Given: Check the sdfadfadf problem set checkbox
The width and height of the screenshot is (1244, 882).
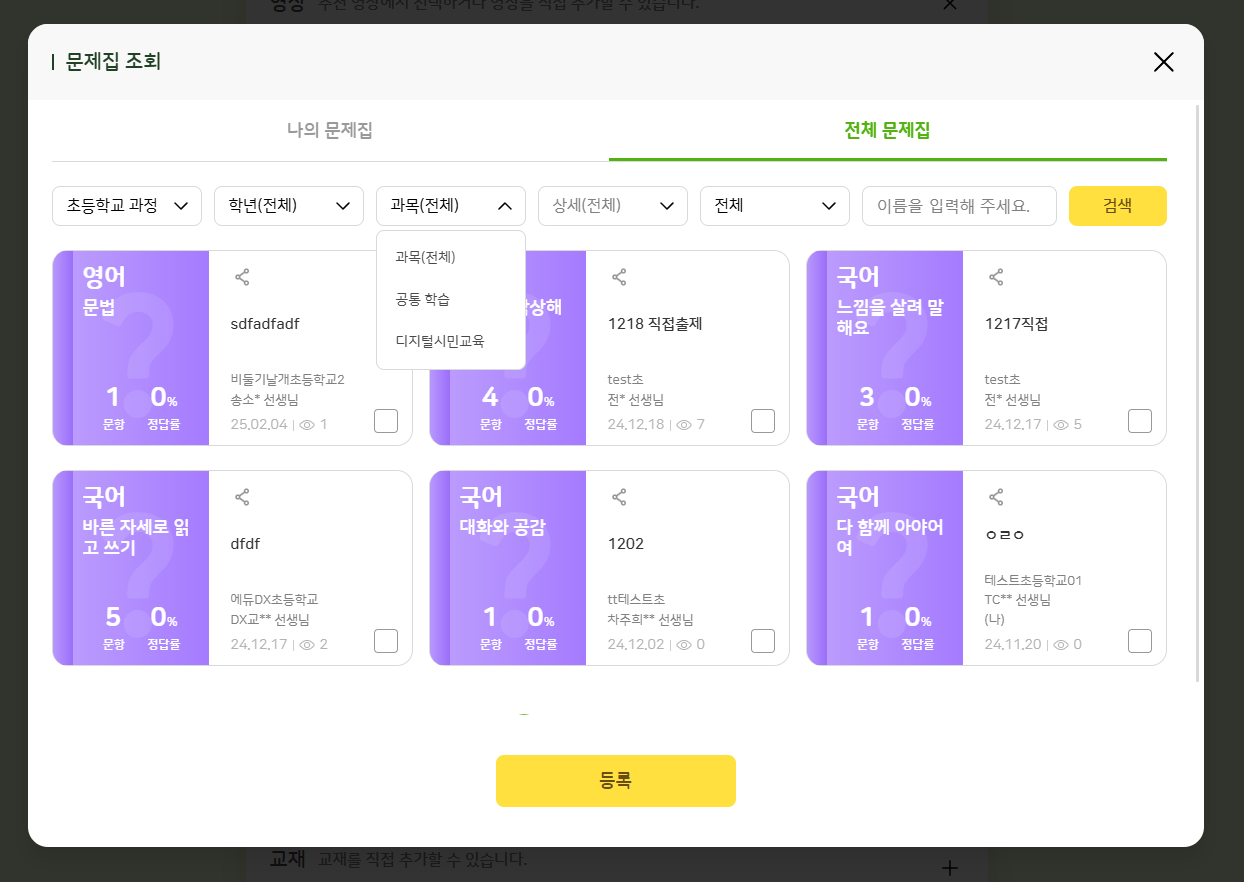Looking at the screenshot, I should click(x=386, y=421).
